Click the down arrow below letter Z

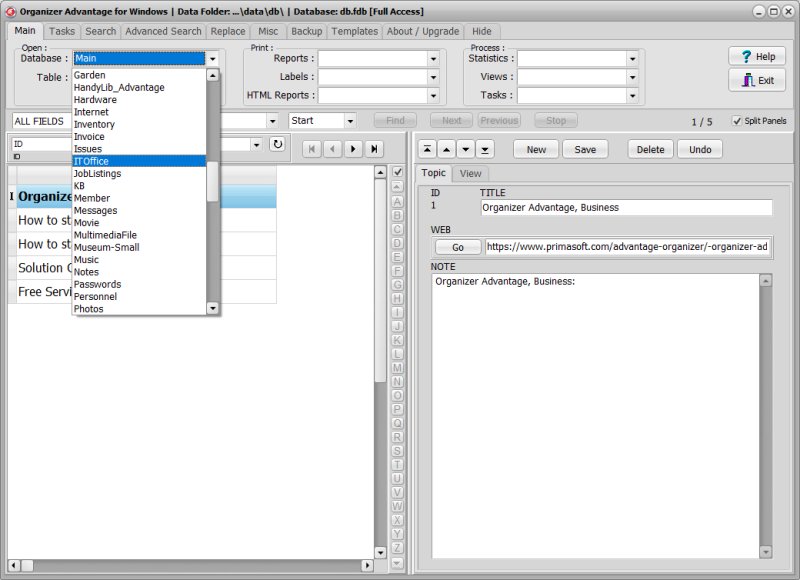(397, 563)
